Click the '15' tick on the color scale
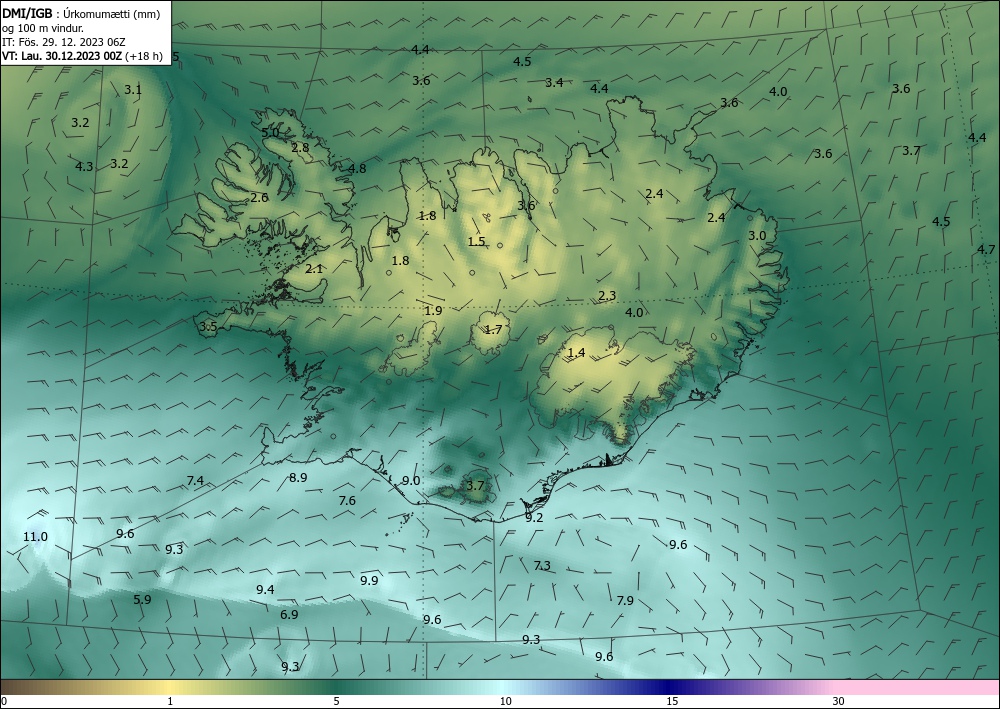 coord(672,701)
